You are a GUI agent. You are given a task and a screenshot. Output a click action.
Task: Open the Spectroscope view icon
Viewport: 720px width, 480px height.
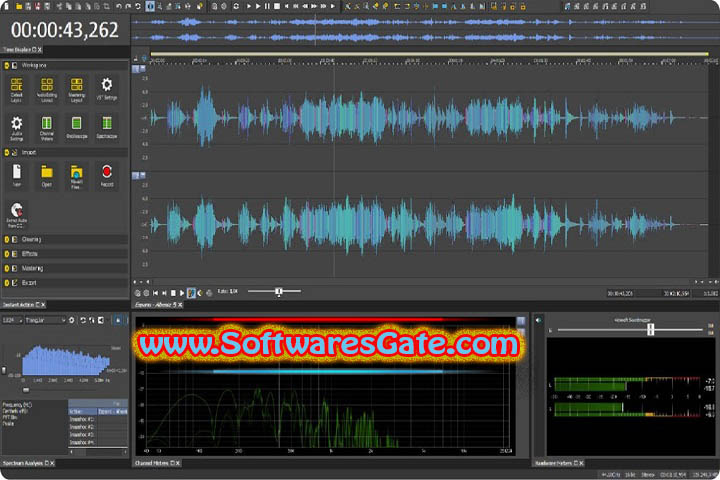(107, 128)
